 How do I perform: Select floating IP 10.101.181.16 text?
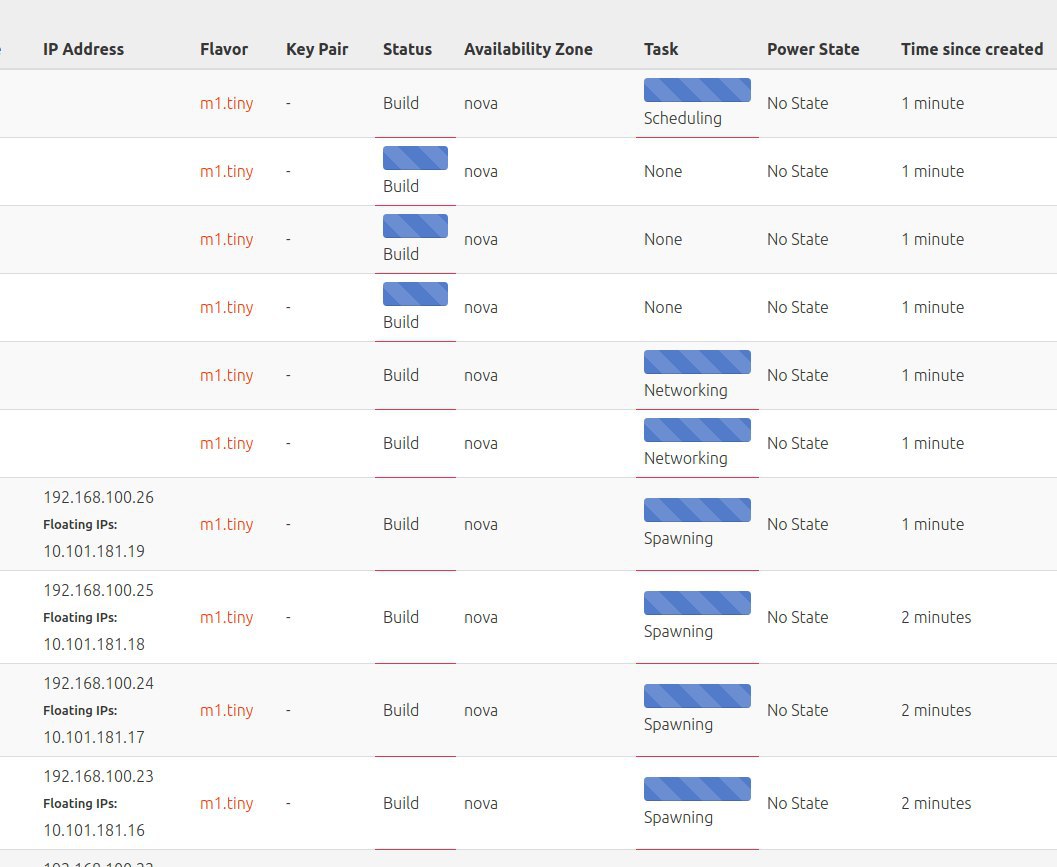[x=94, y=830]
